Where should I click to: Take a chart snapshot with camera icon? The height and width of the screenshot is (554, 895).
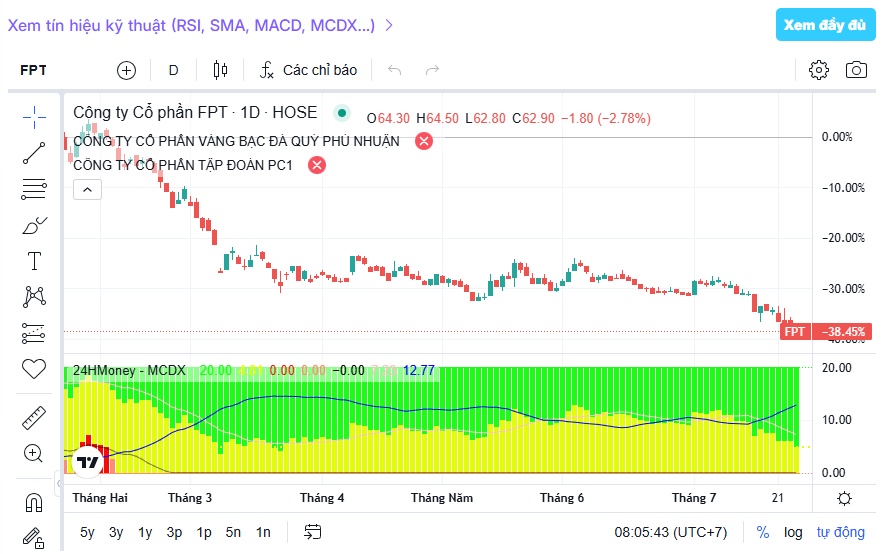coord(856,70)
